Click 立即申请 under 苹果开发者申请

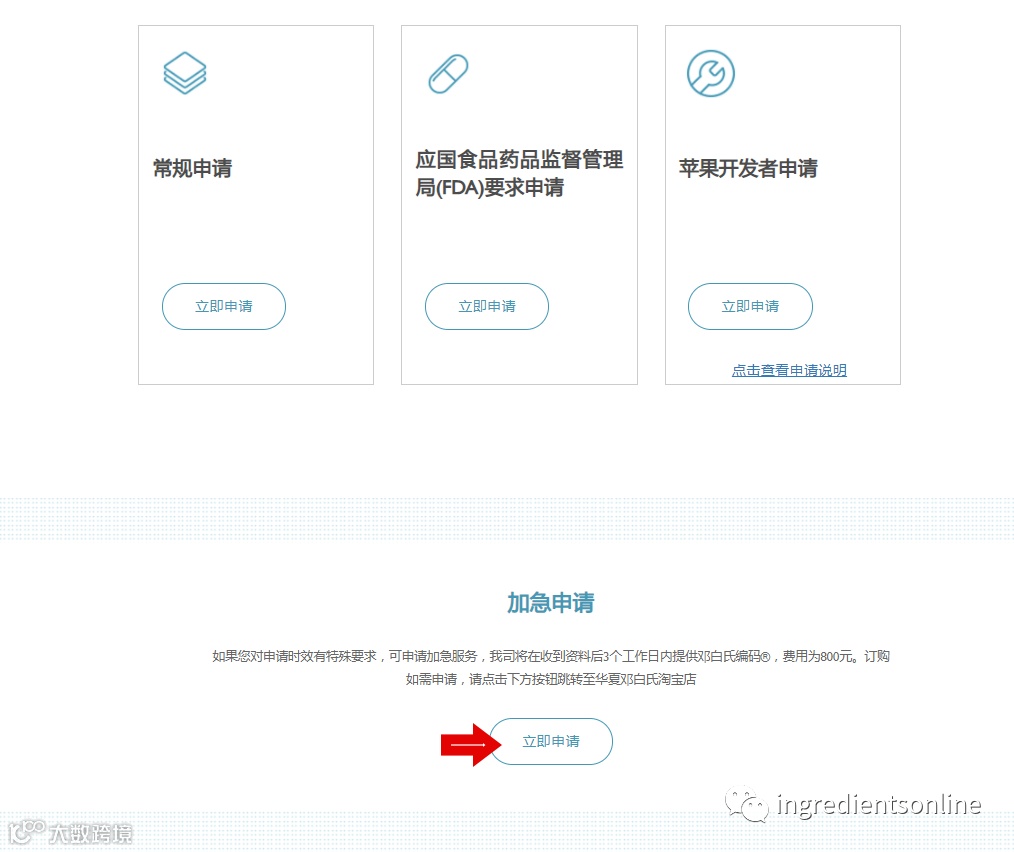click(x=750, y=306)
